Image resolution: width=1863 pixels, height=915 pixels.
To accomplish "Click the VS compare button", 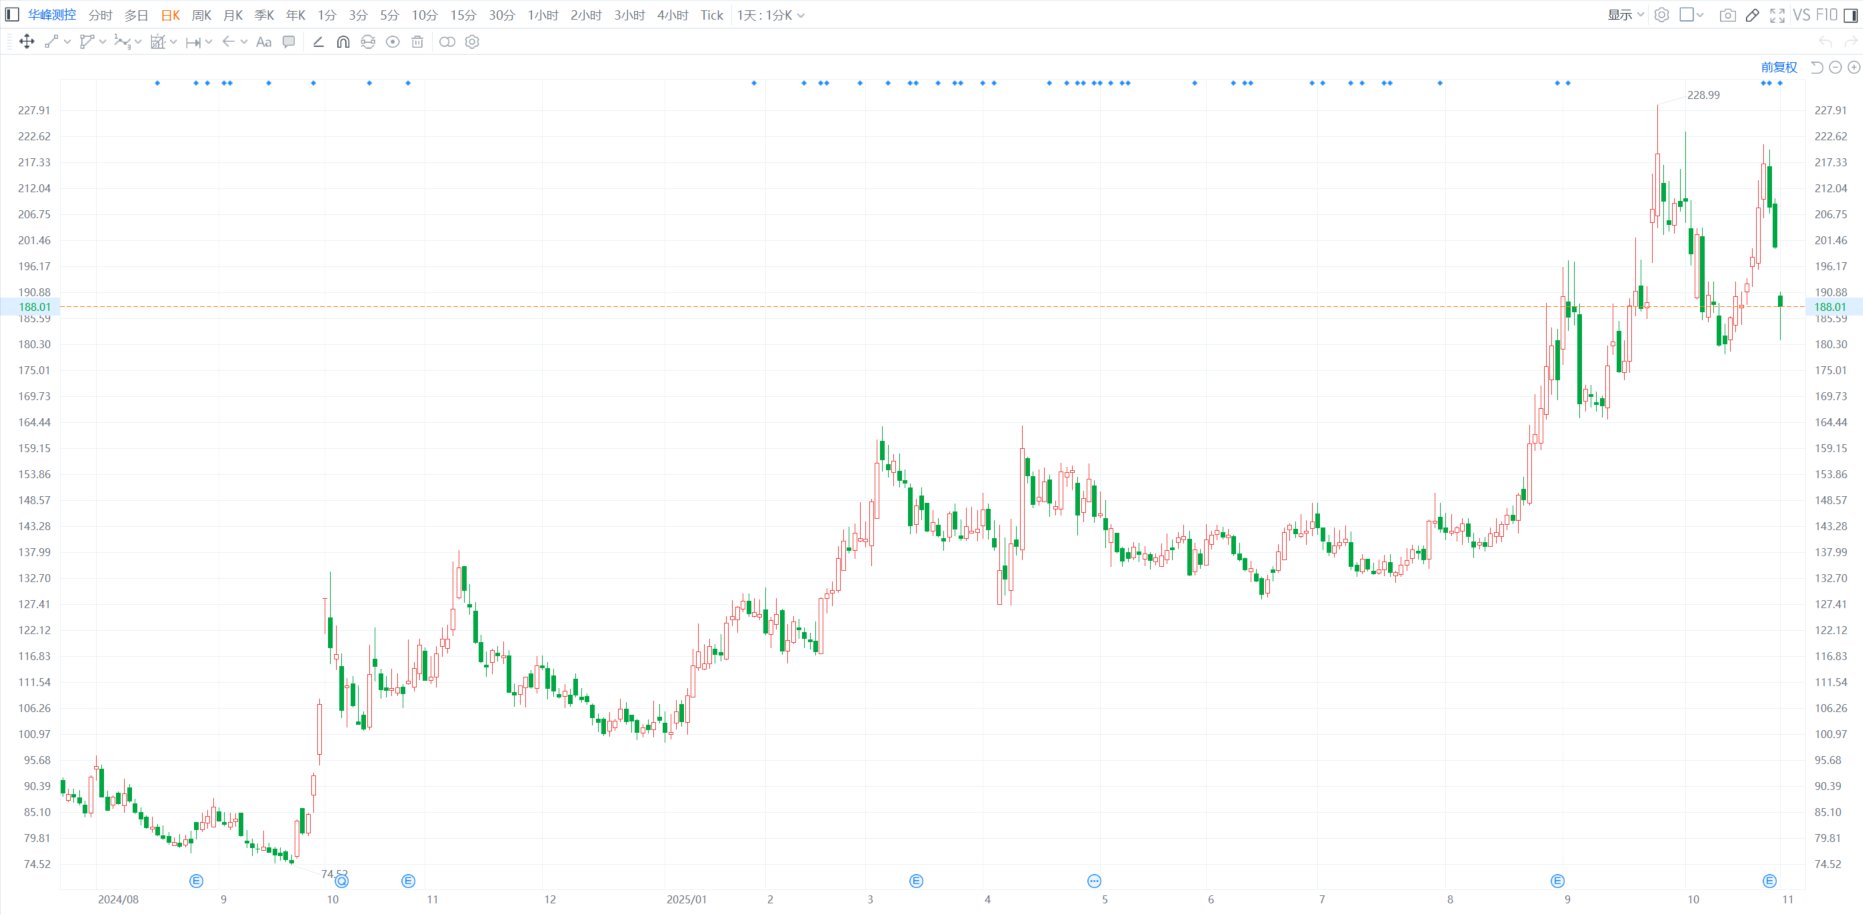I will (x=1802, y=15).
